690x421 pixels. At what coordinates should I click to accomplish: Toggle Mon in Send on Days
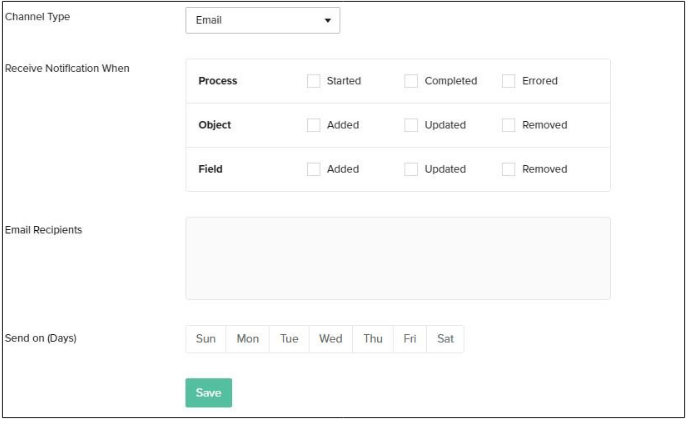248,339
